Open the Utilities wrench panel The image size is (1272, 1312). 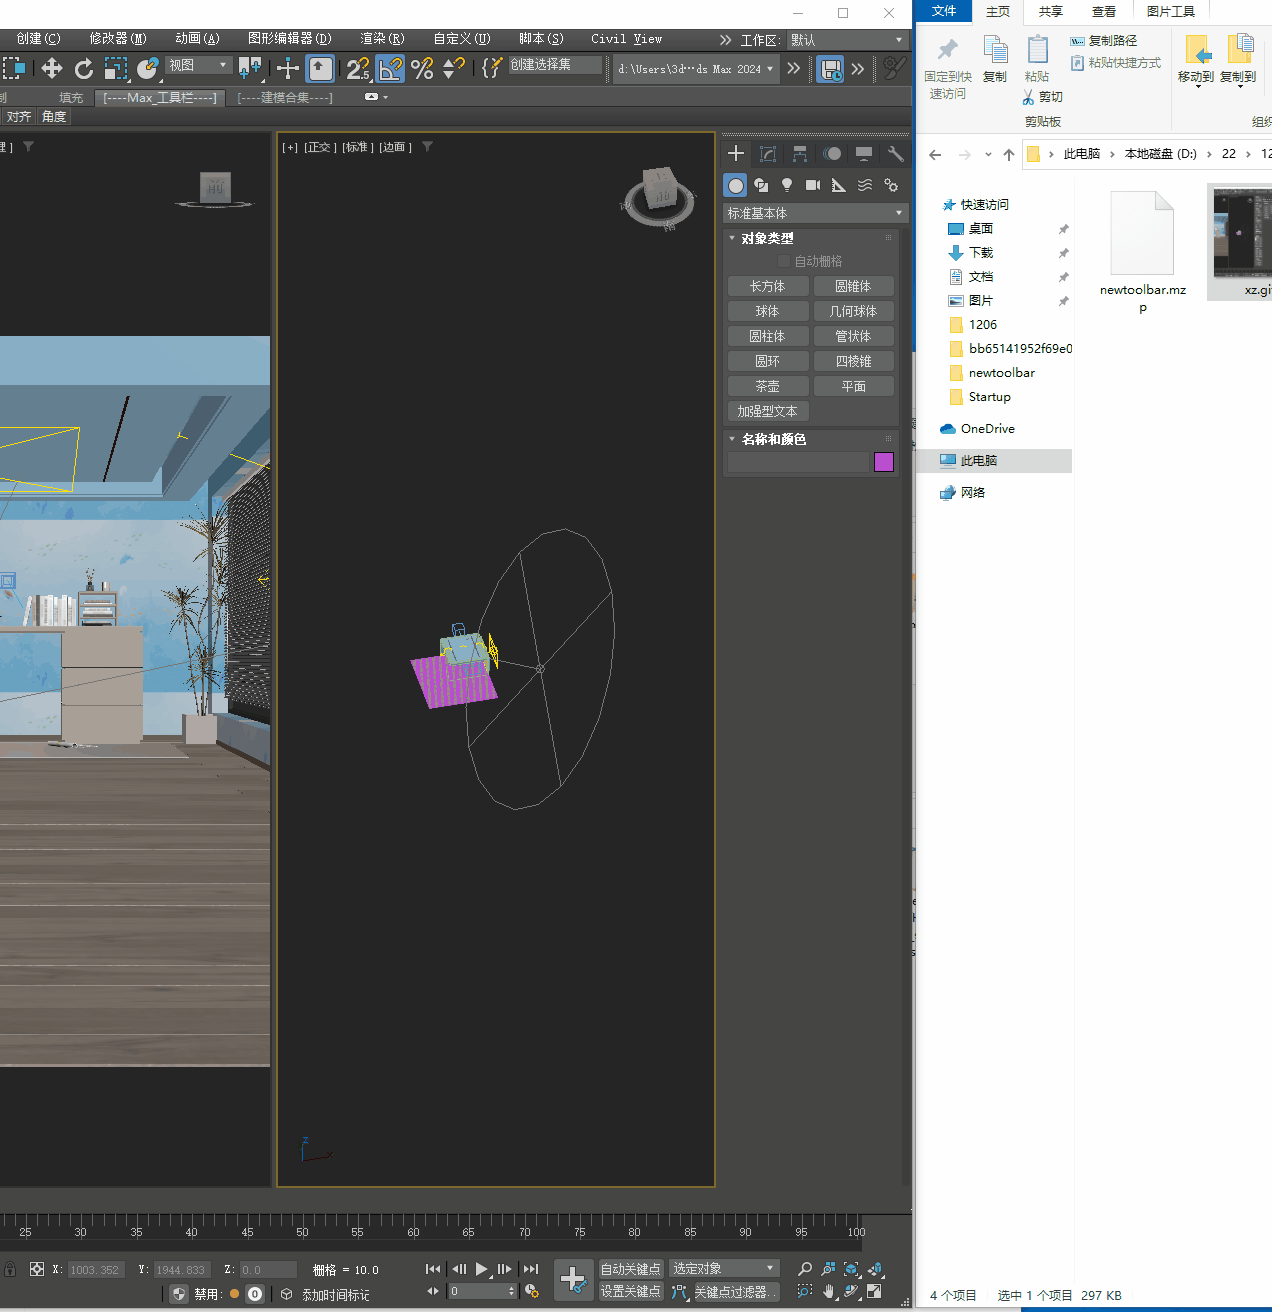[x=895, y=154]
